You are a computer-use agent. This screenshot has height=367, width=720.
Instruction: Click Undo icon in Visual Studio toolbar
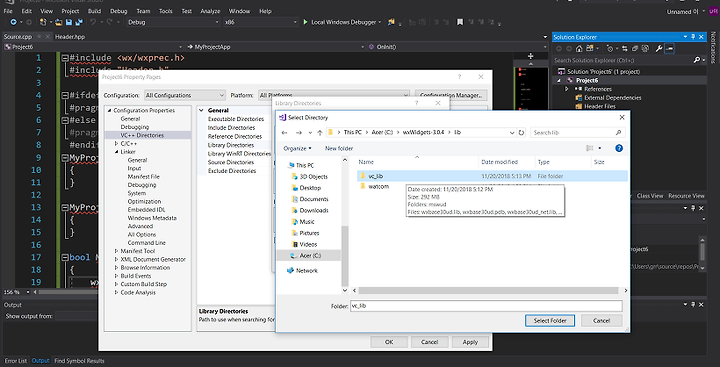pyautogui.click(x=93, y=22)
